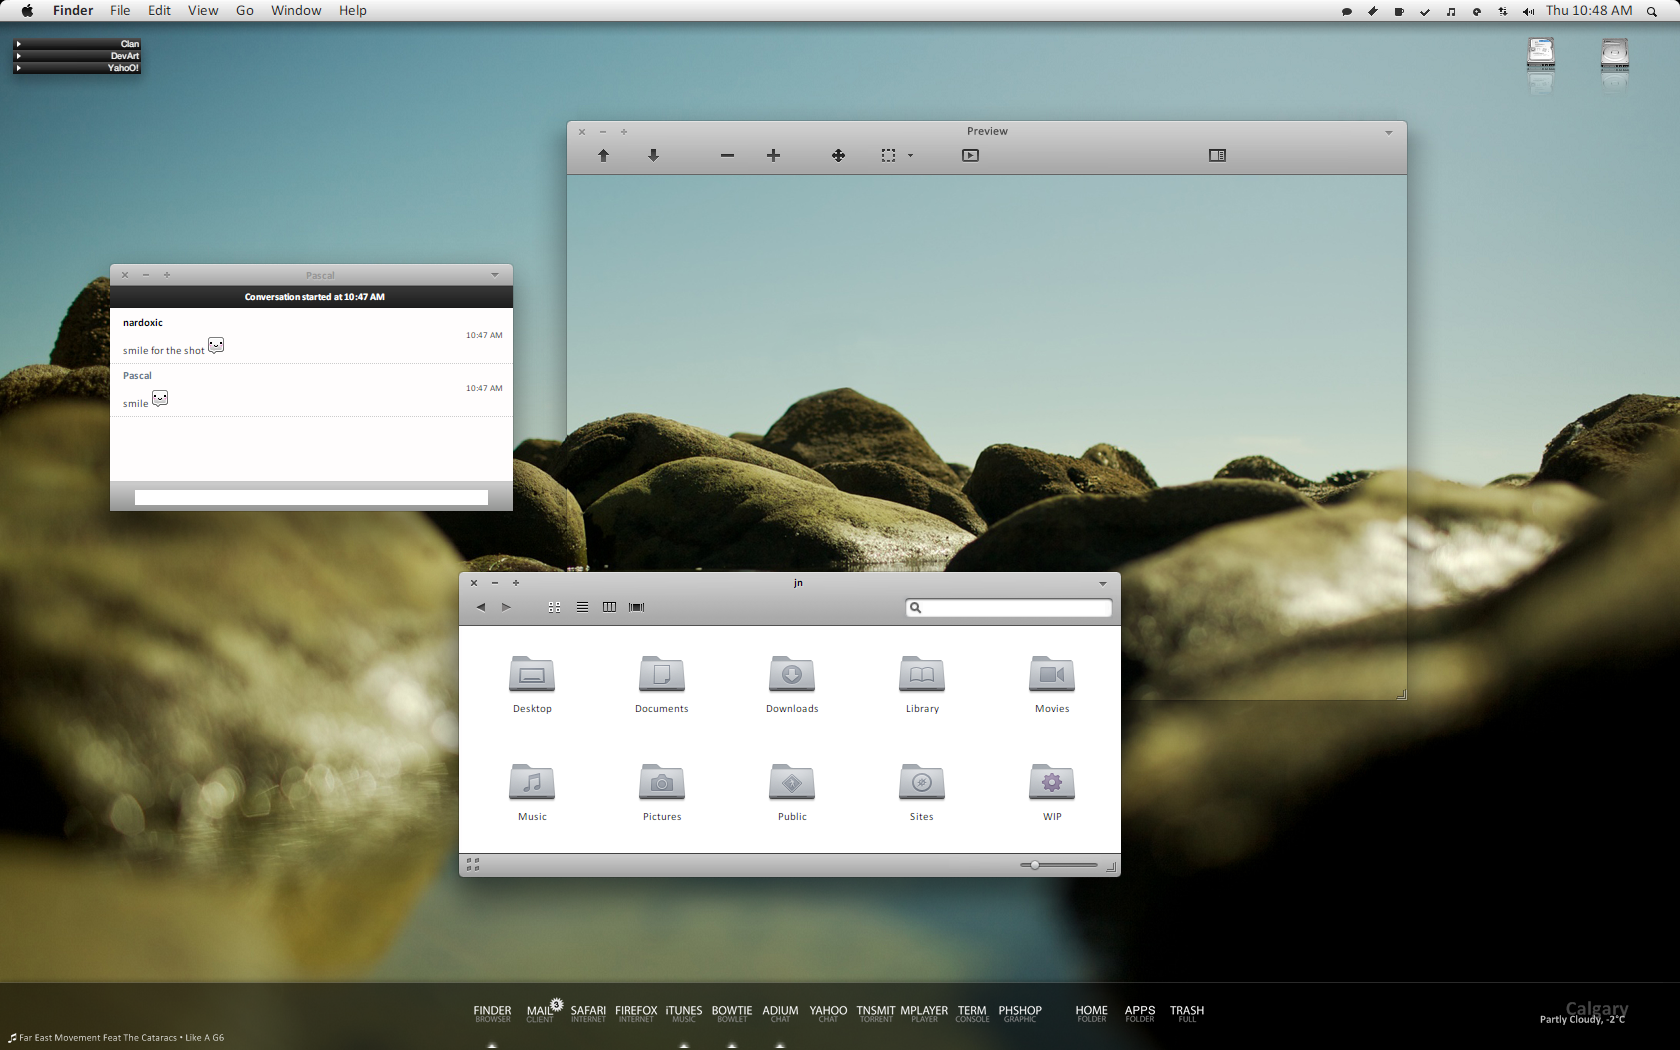The width and height of the screenshot is (1680, 1050).
Task: Open the Apple menu
Action: (x=27, y=11)
